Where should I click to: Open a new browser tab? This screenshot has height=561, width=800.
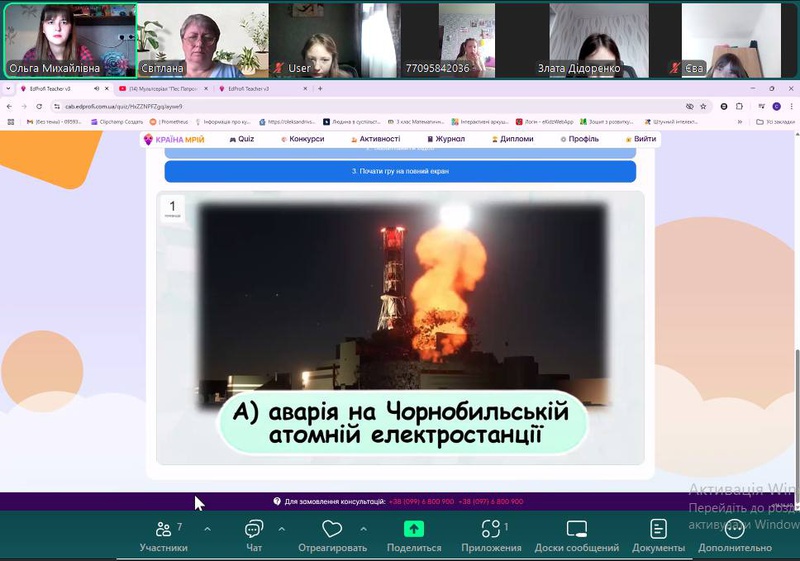pos(320,88)
